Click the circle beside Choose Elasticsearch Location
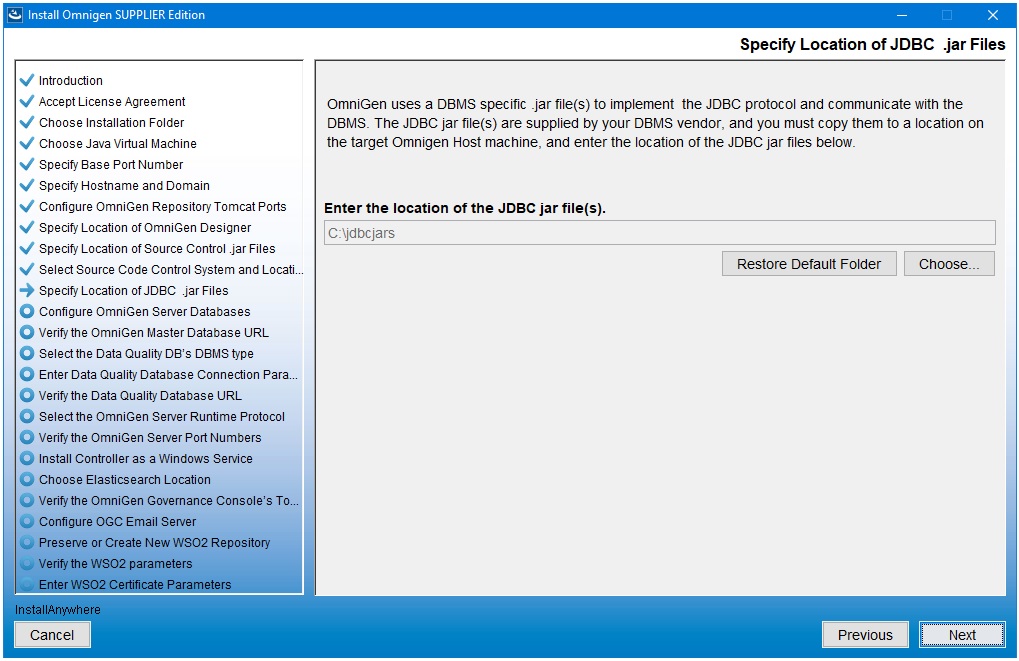Screen dimensions: 1019x661 click(27, 479)
